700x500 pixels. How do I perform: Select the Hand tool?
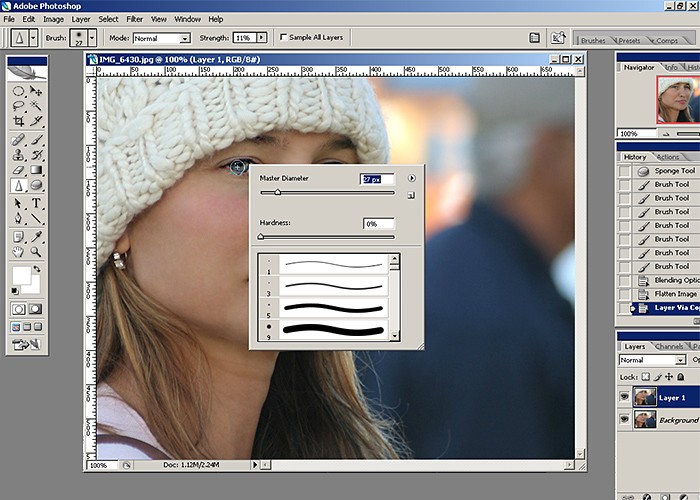(x=18, y=252)
